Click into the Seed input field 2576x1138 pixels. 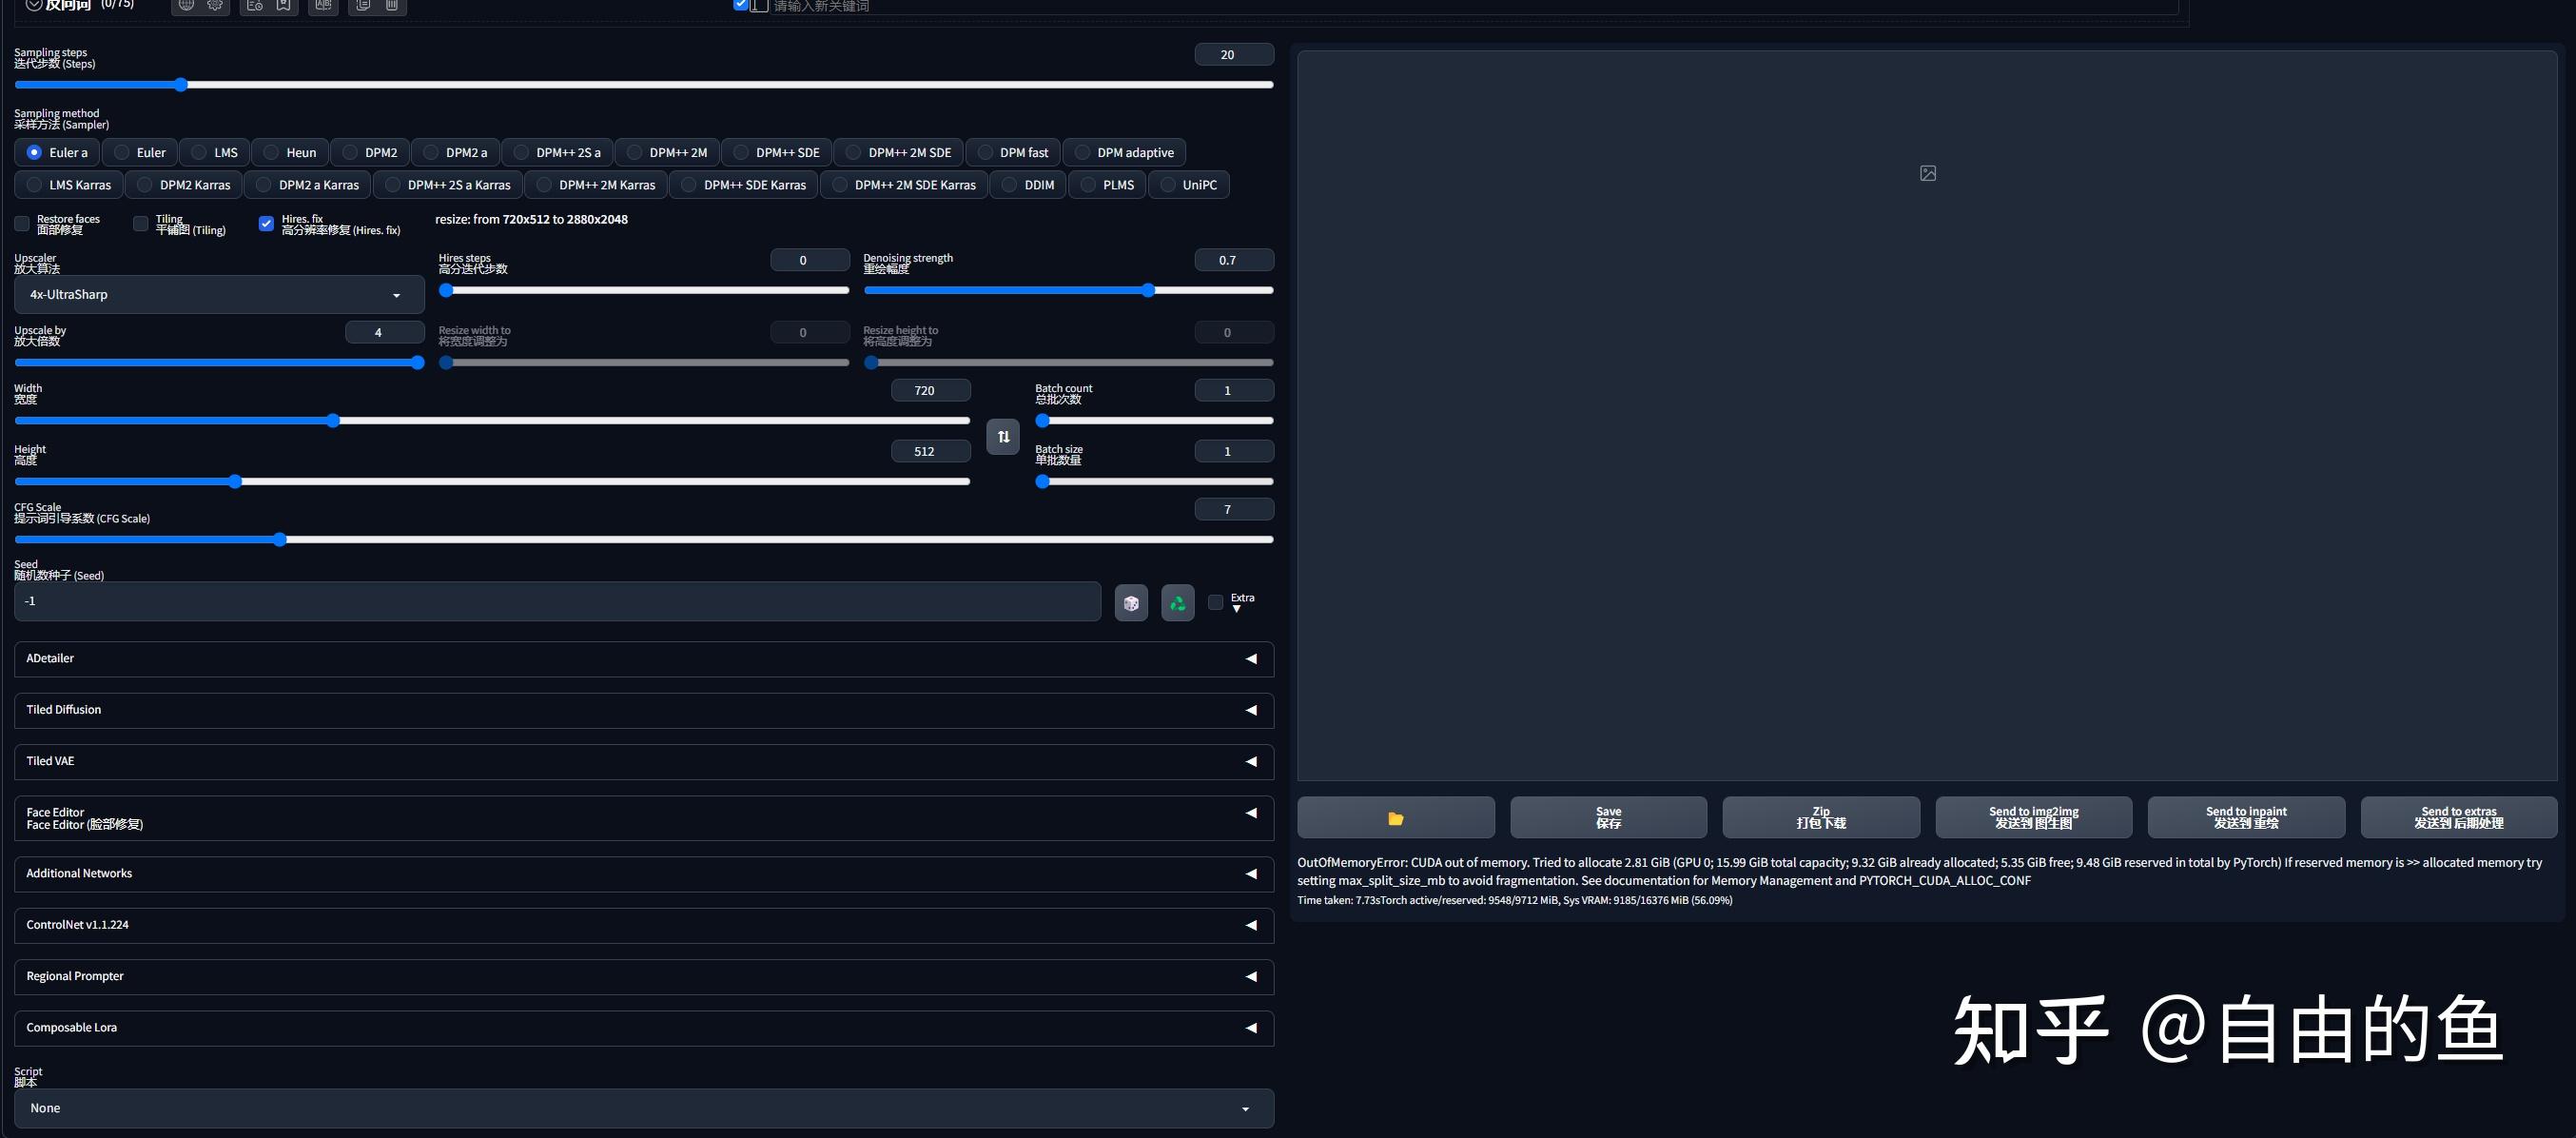(556, 602)
